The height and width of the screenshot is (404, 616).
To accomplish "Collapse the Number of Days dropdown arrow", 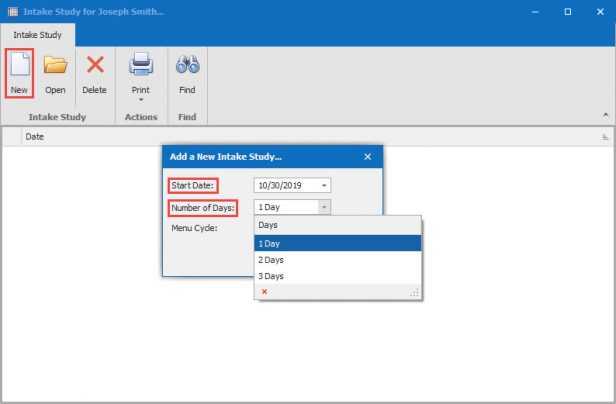I will tap(323, 207).
